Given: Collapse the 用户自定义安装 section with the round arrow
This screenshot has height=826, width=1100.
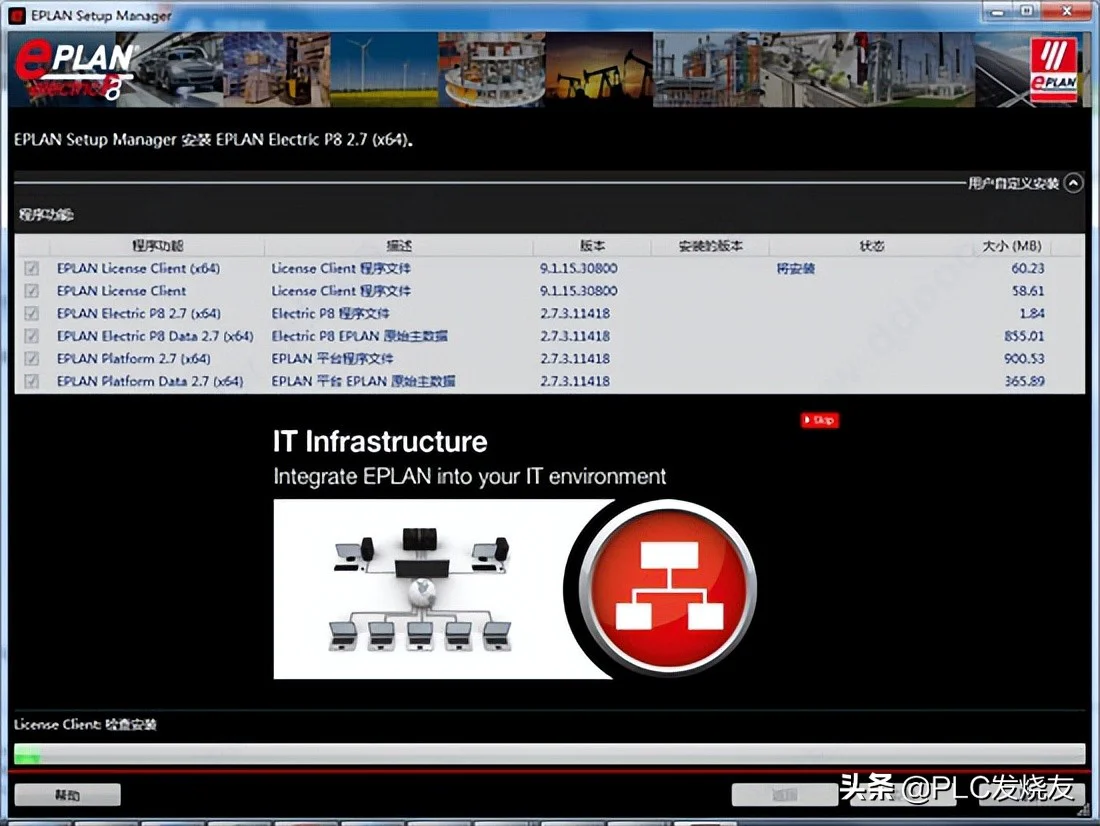Looking at the screenshot, I should coord(1073,183).
